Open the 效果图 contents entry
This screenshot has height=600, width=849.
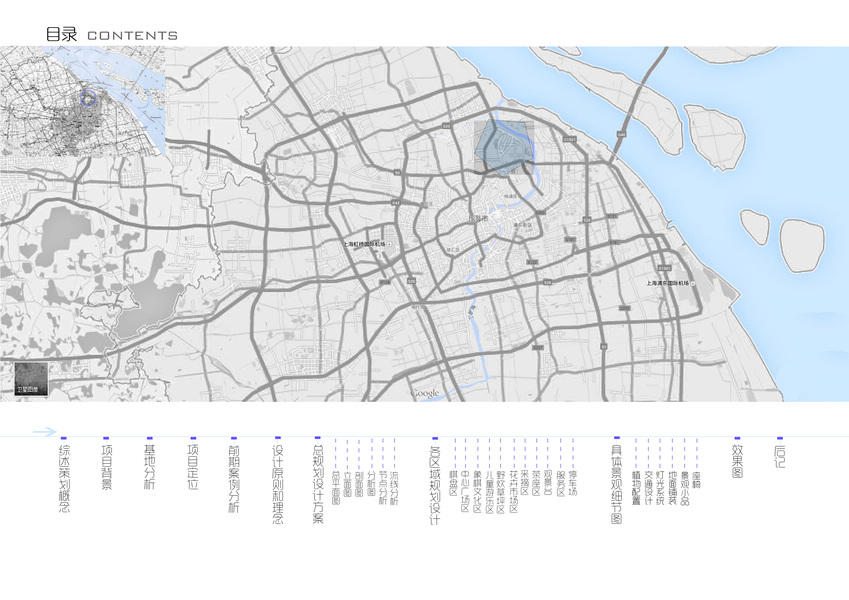click(x=737, y=461)
